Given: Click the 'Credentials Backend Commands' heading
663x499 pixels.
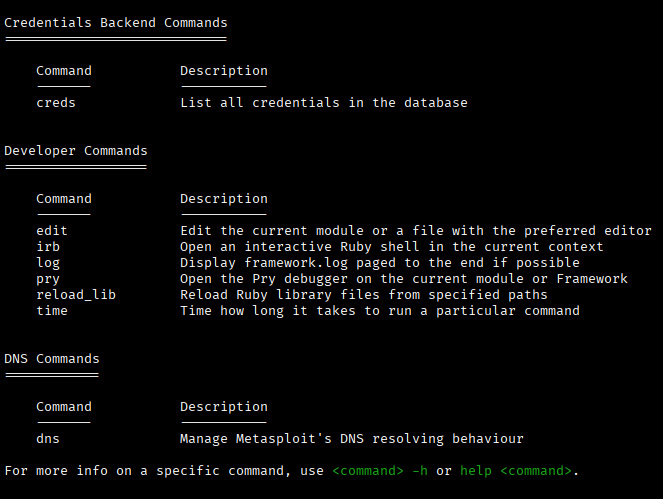Looking at the screenshot, I should click(x=116, y=23).
